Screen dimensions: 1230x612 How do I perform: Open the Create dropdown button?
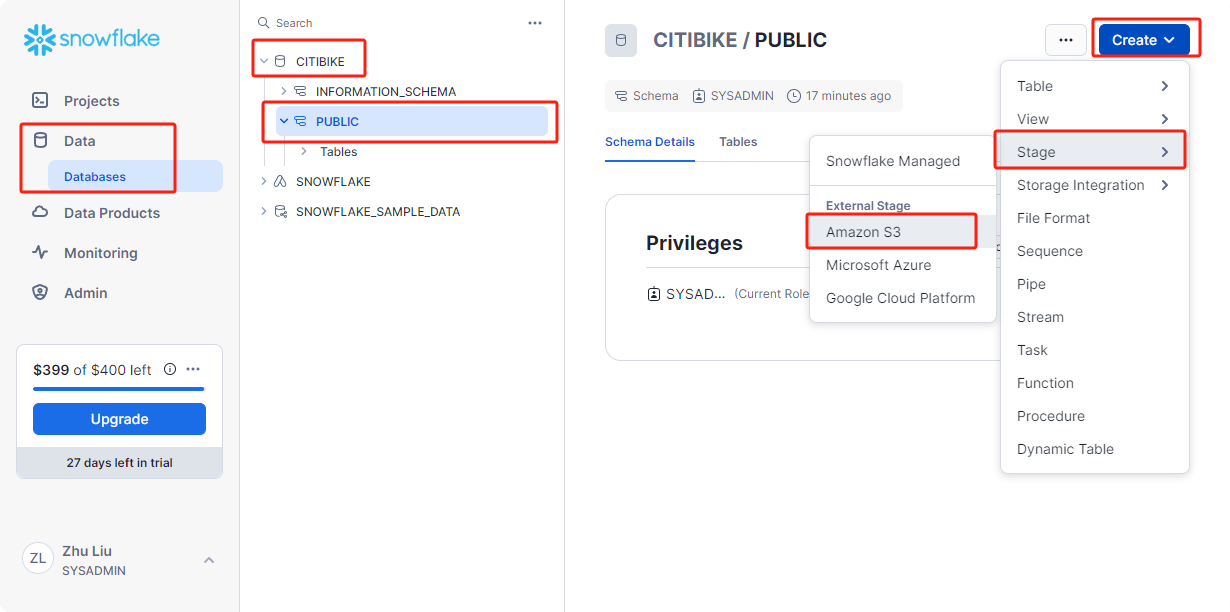pyautogui.click(x=1143, y=40)
